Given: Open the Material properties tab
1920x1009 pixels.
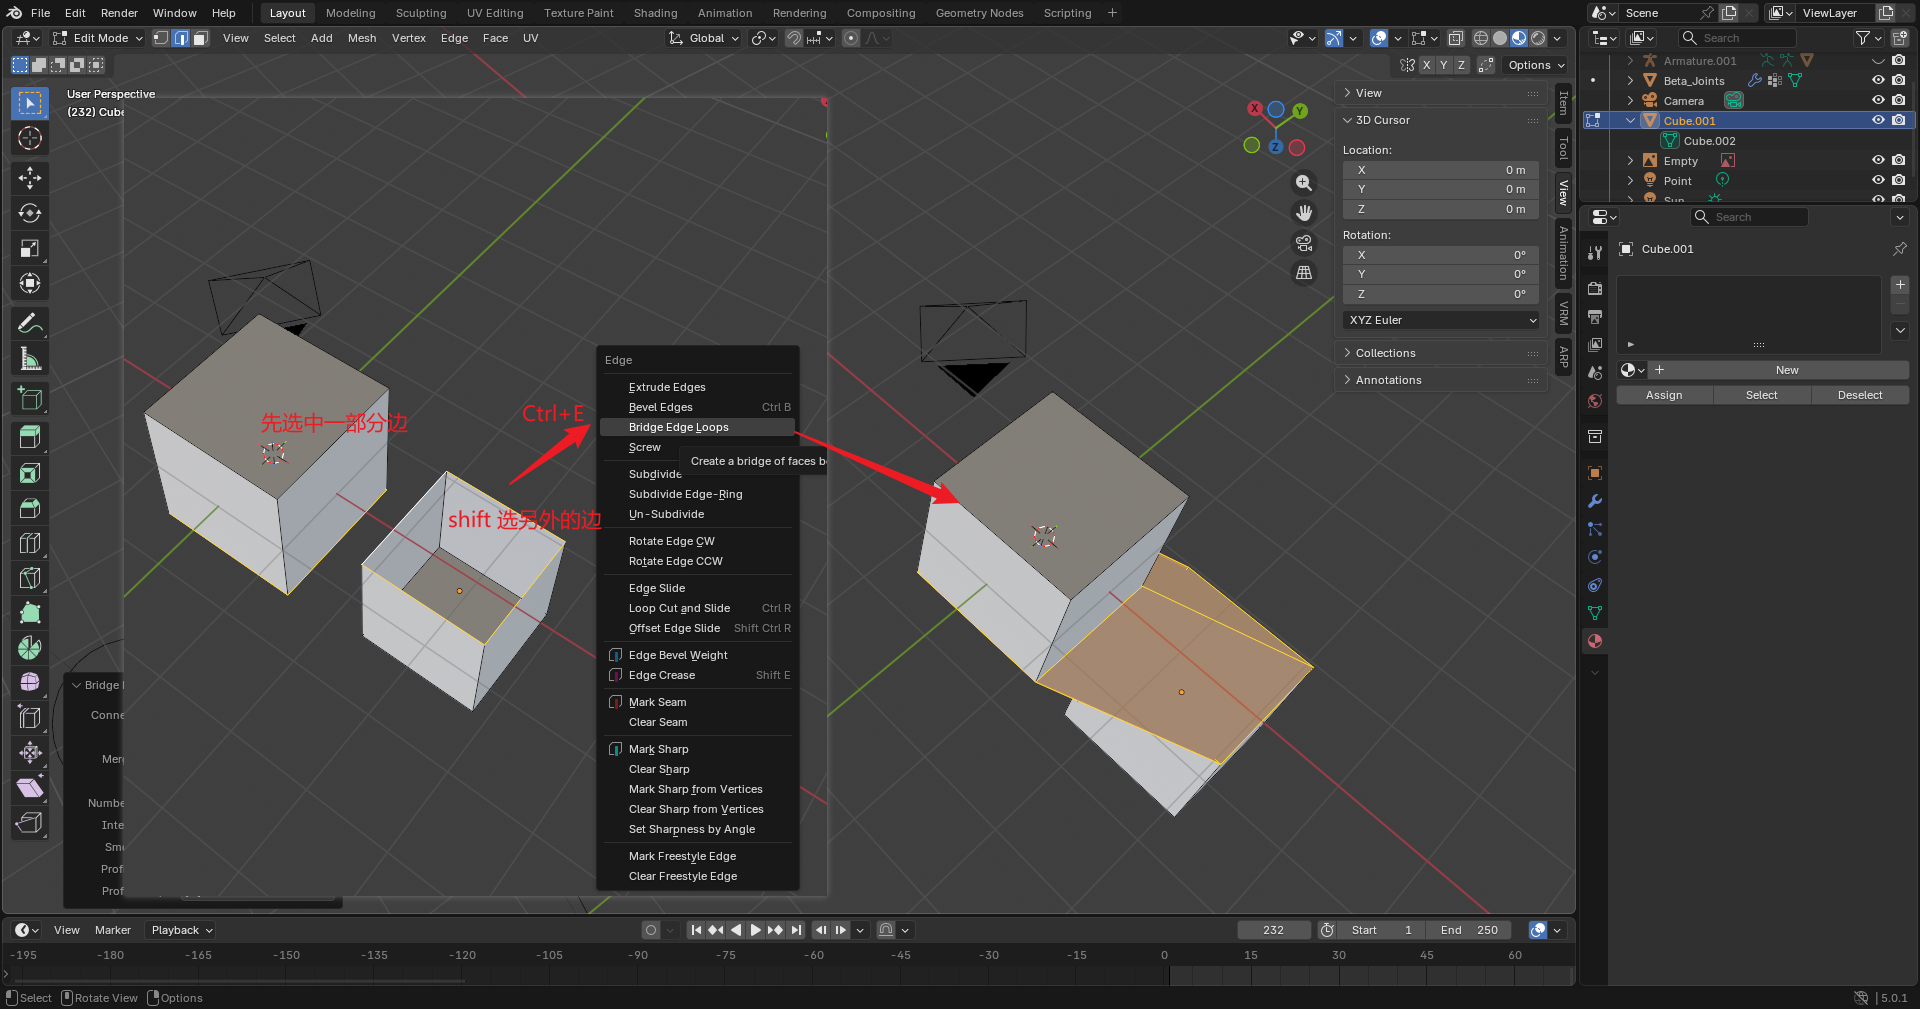Looking at the screenshot, I should click(x=1595, y=641).
